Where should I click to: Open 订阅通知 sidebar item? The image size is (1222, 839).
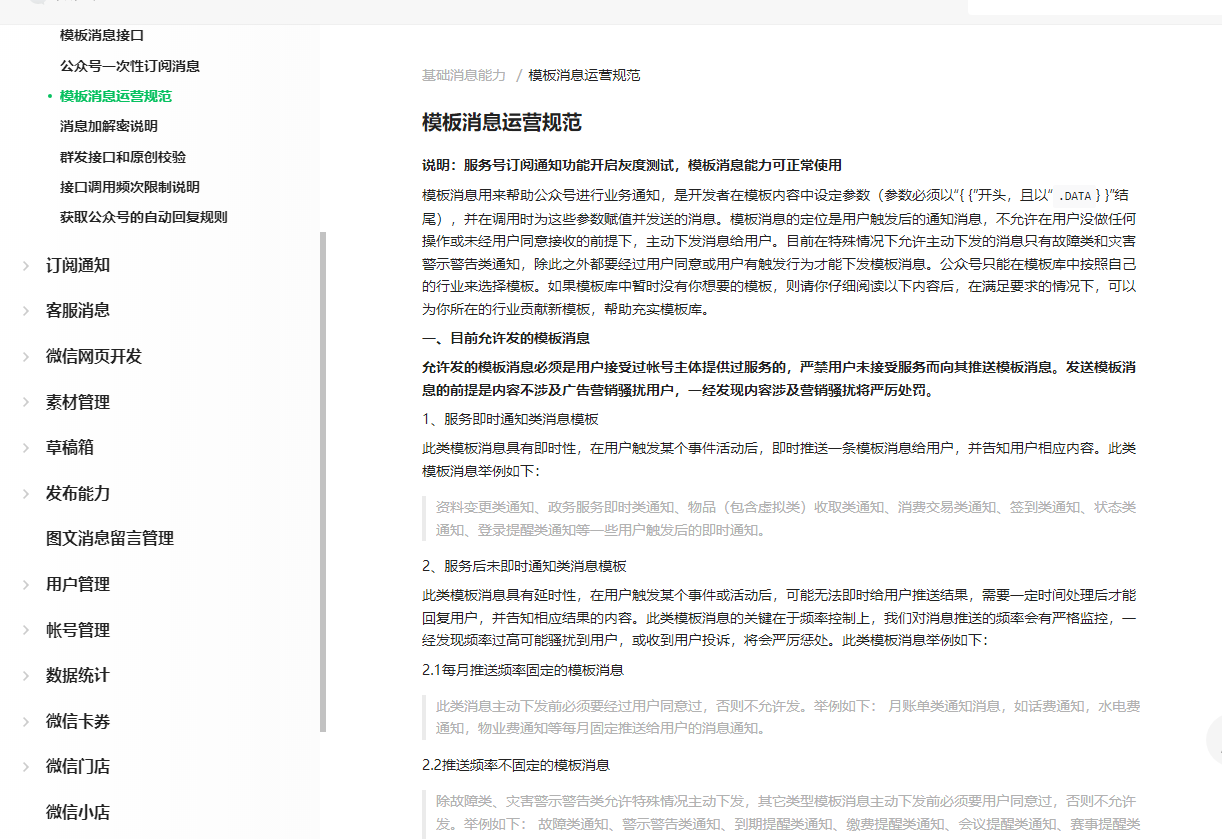pyautogui.click(x=78, y=265)
